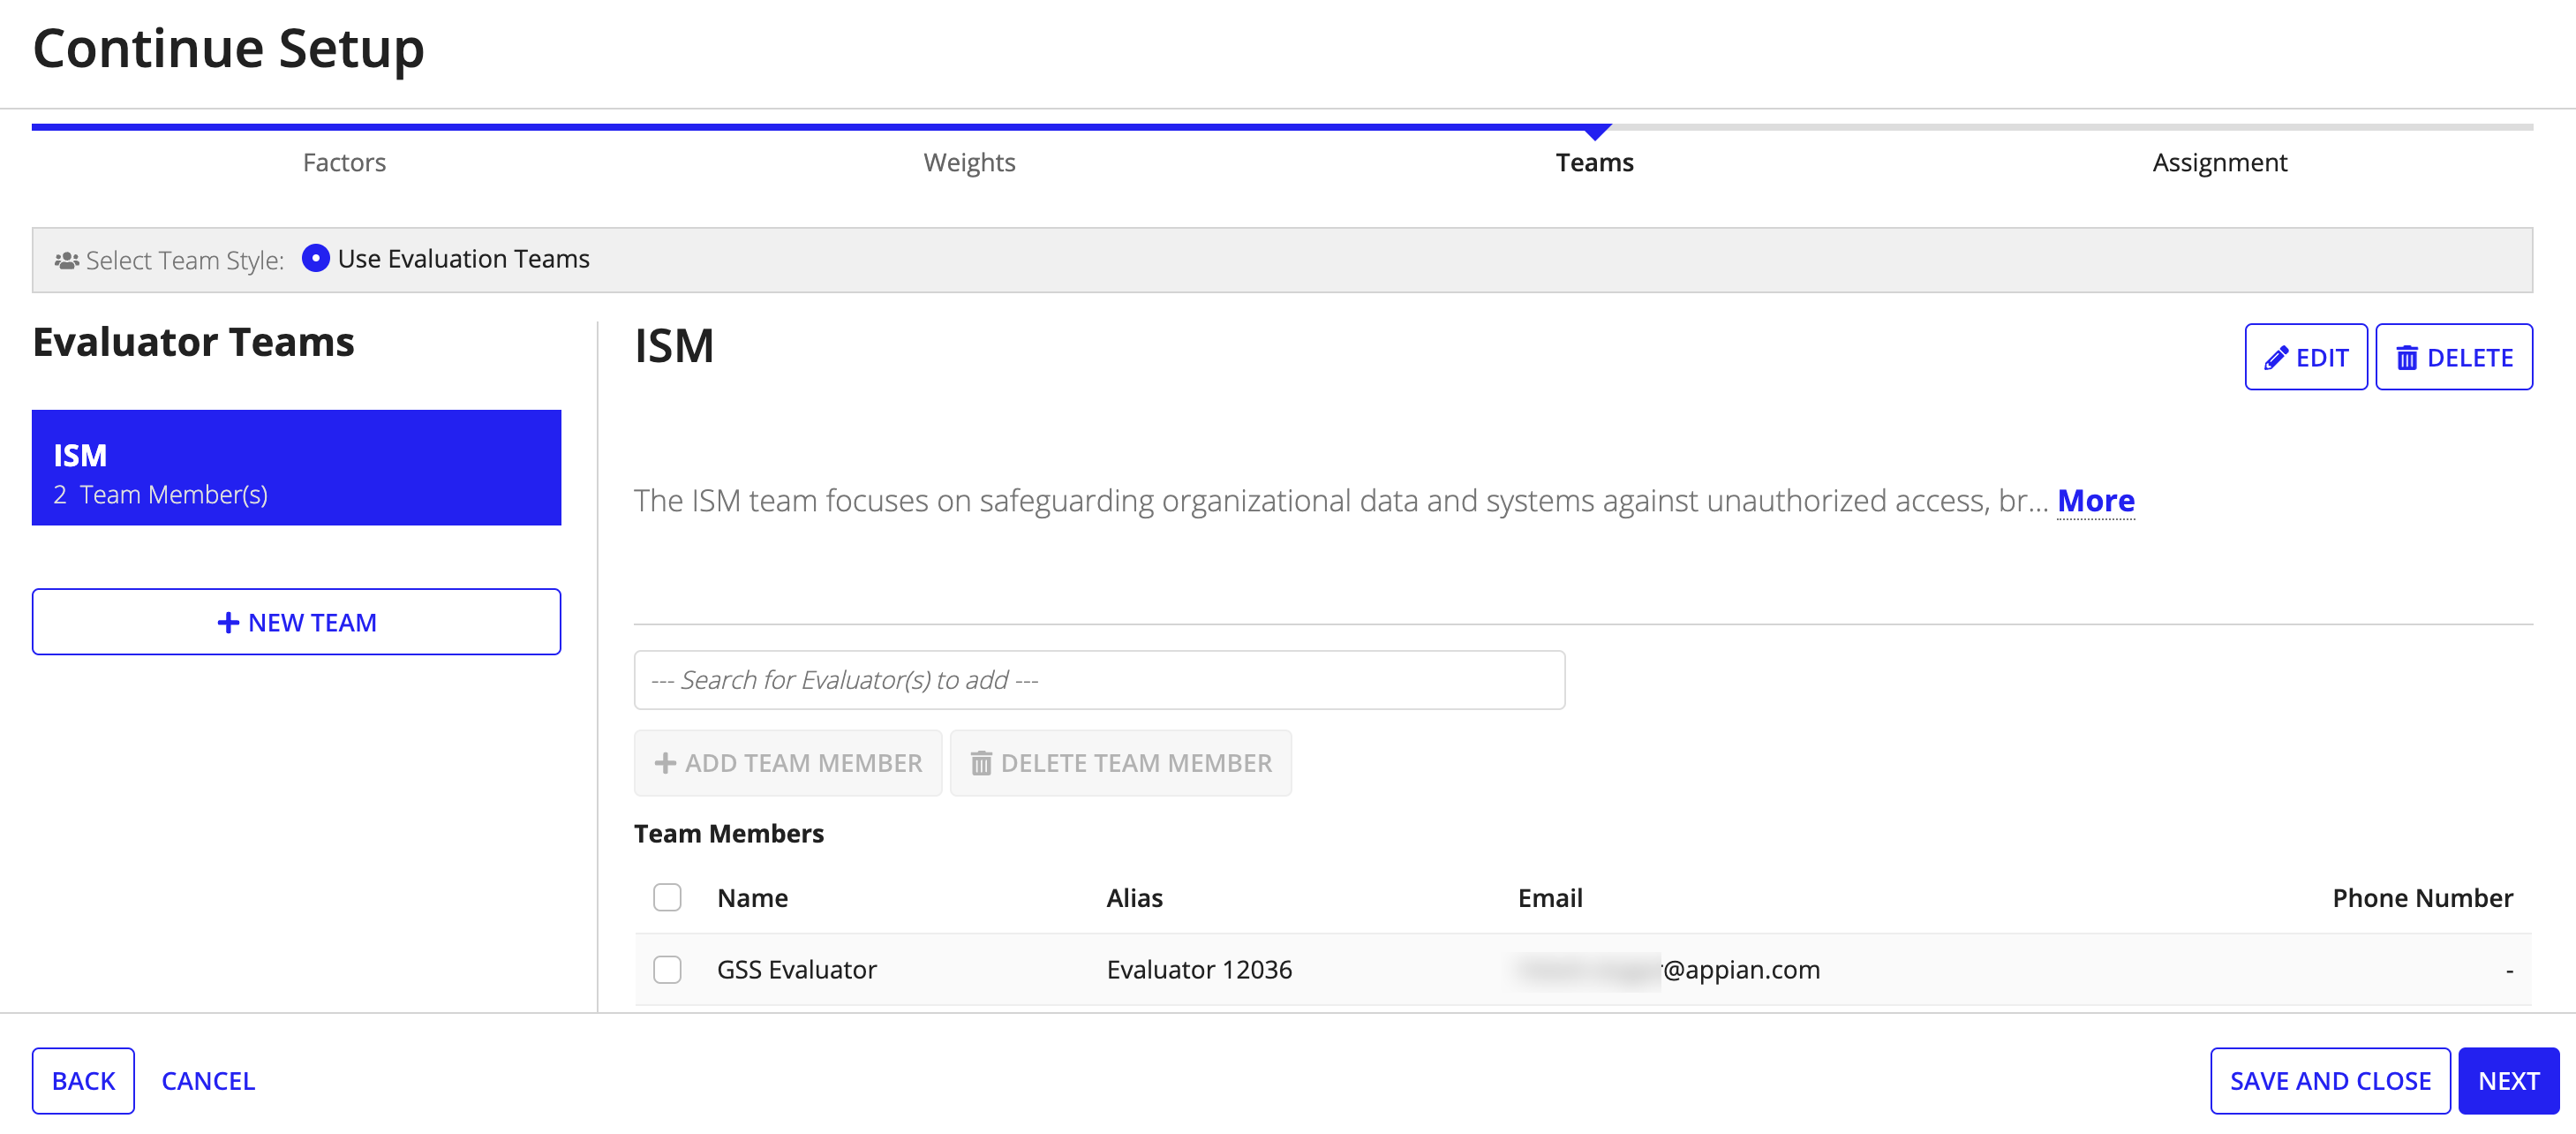Click the @appian.com email cell
Viewport: 2576px width, 1134px height.
1668,969
